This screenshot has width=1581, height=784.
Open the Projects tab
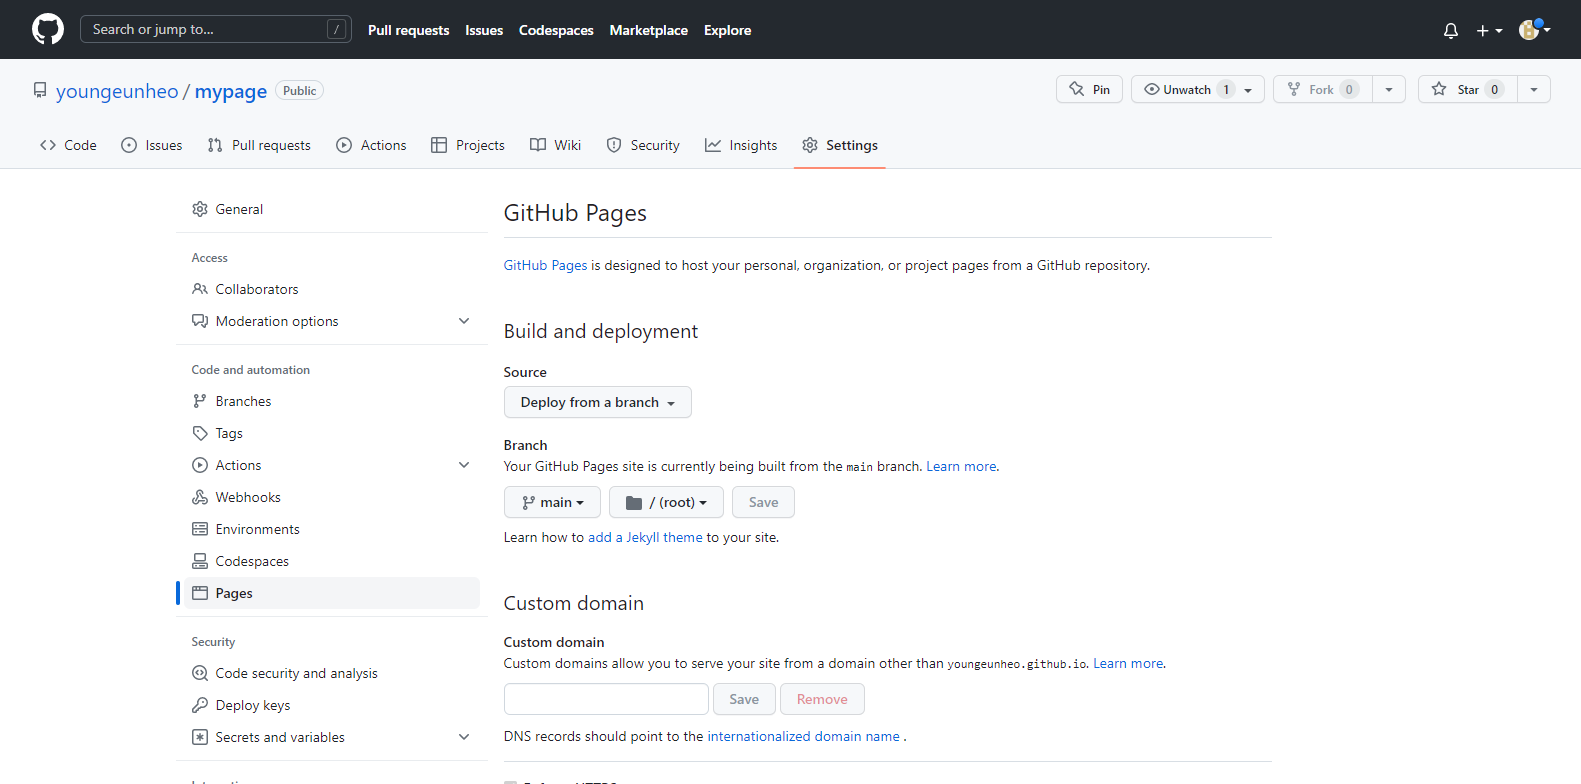click(x=468, y=145)
